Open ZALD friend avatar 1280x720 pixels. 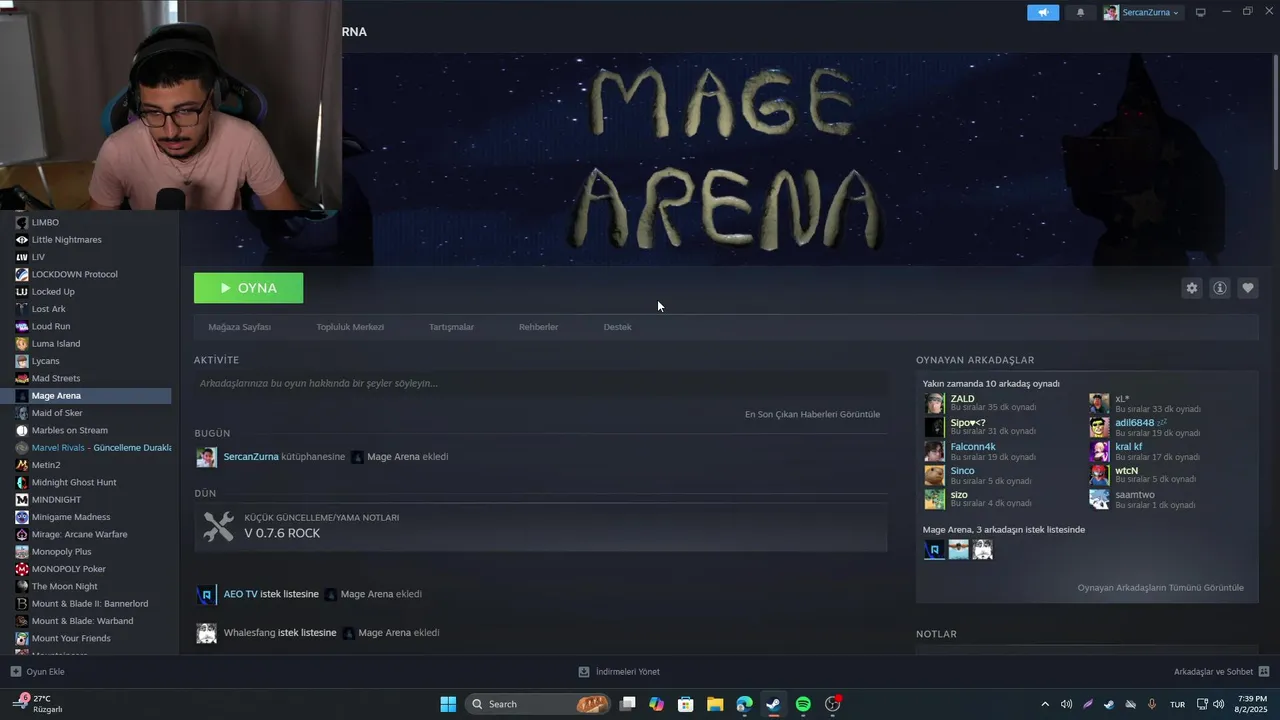(934, 403)
